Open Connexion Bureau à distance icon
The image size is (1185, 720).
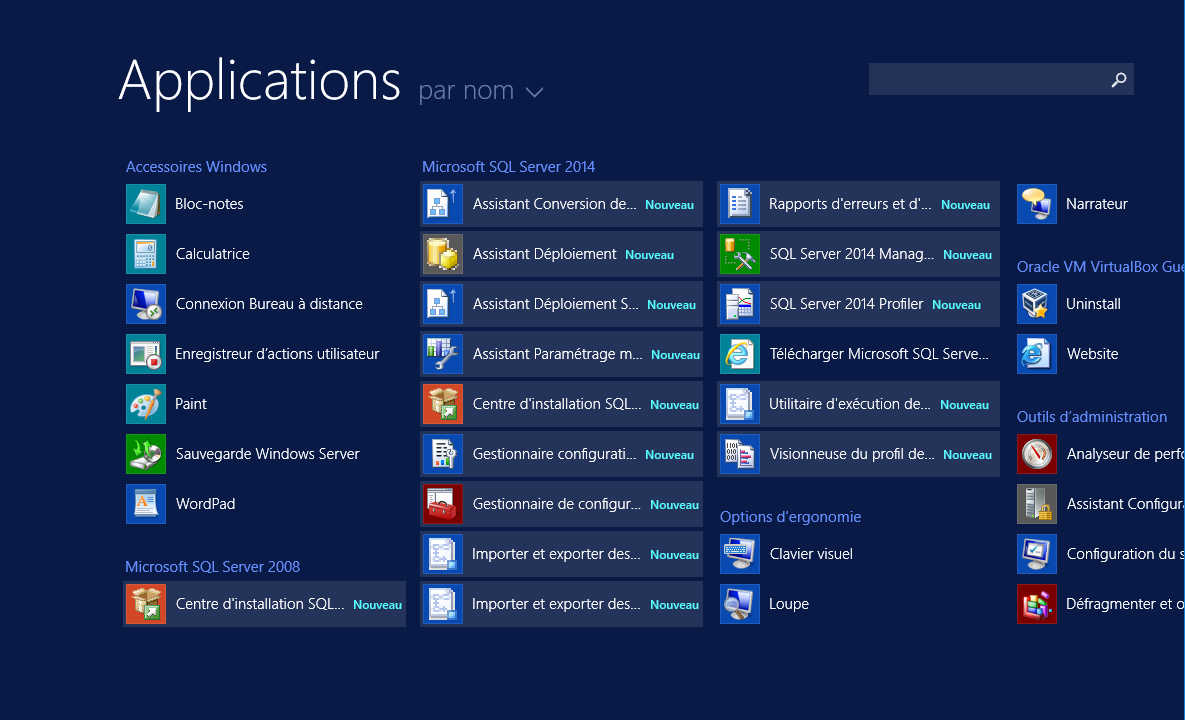146,304
